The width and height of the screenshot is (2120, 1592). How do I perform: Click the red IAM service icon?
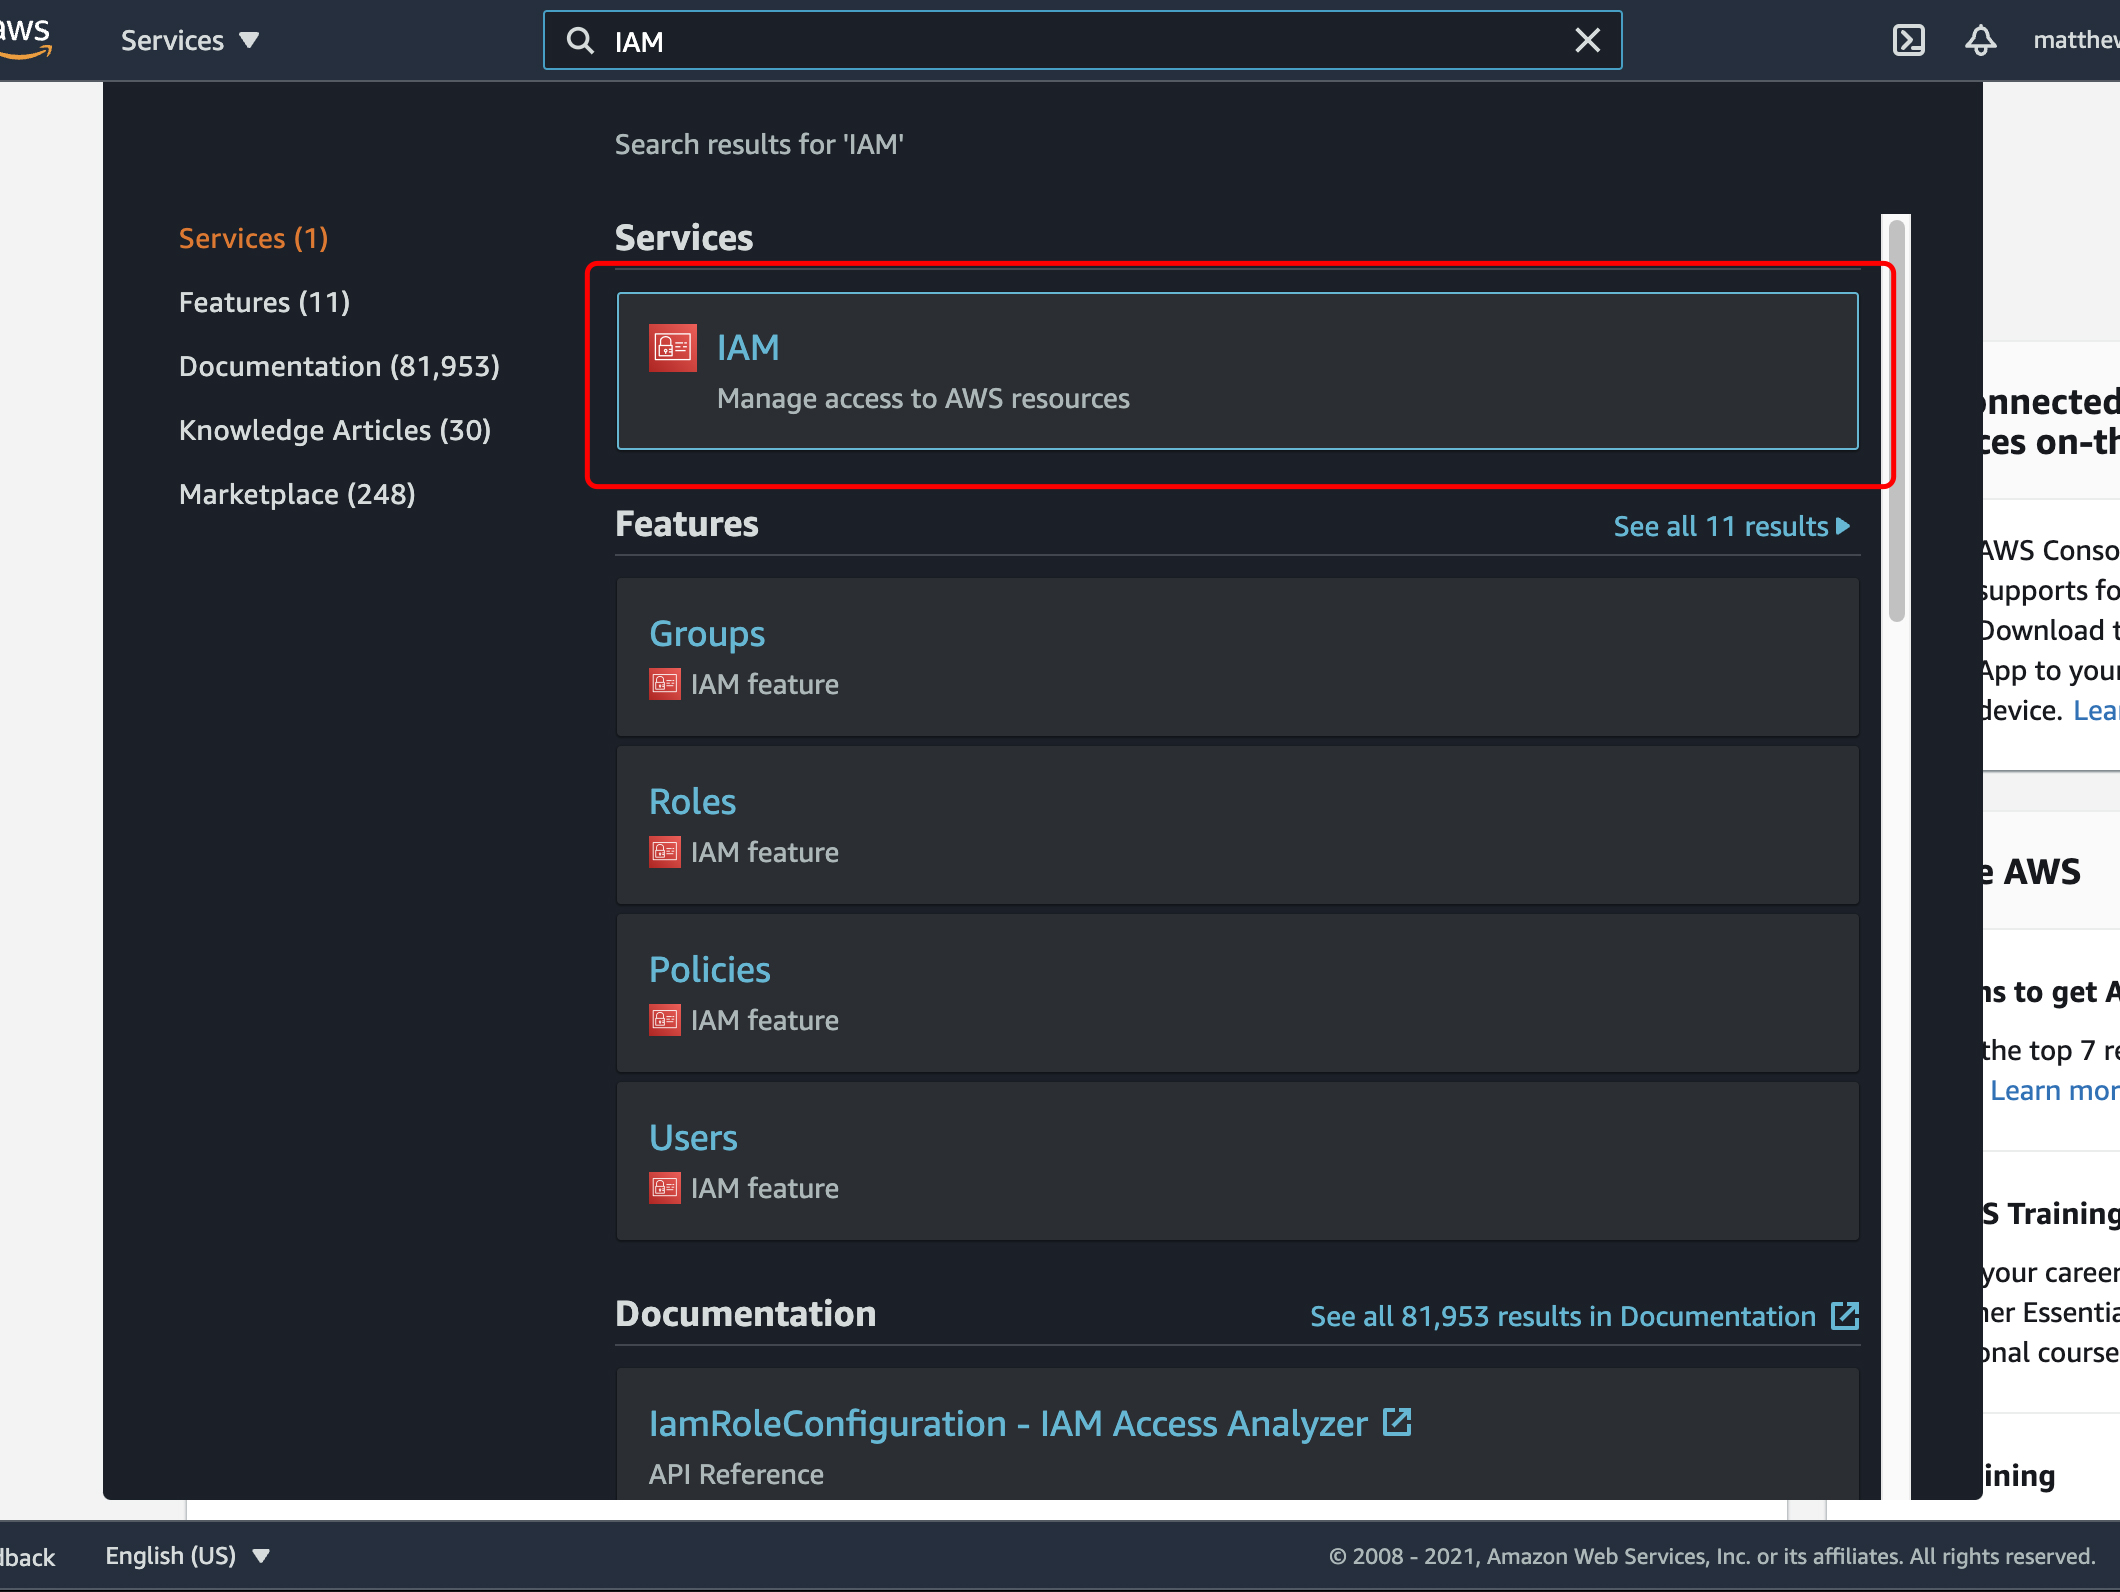pos(673,348)
